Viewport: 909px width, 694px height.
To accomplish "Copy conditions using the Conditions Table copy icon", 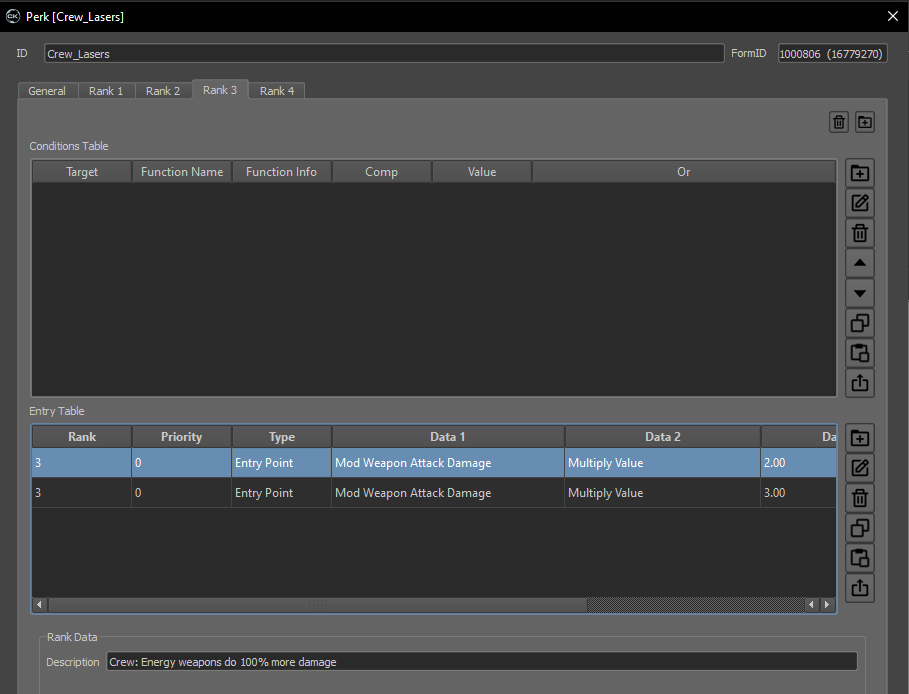I will click(860, 323).
